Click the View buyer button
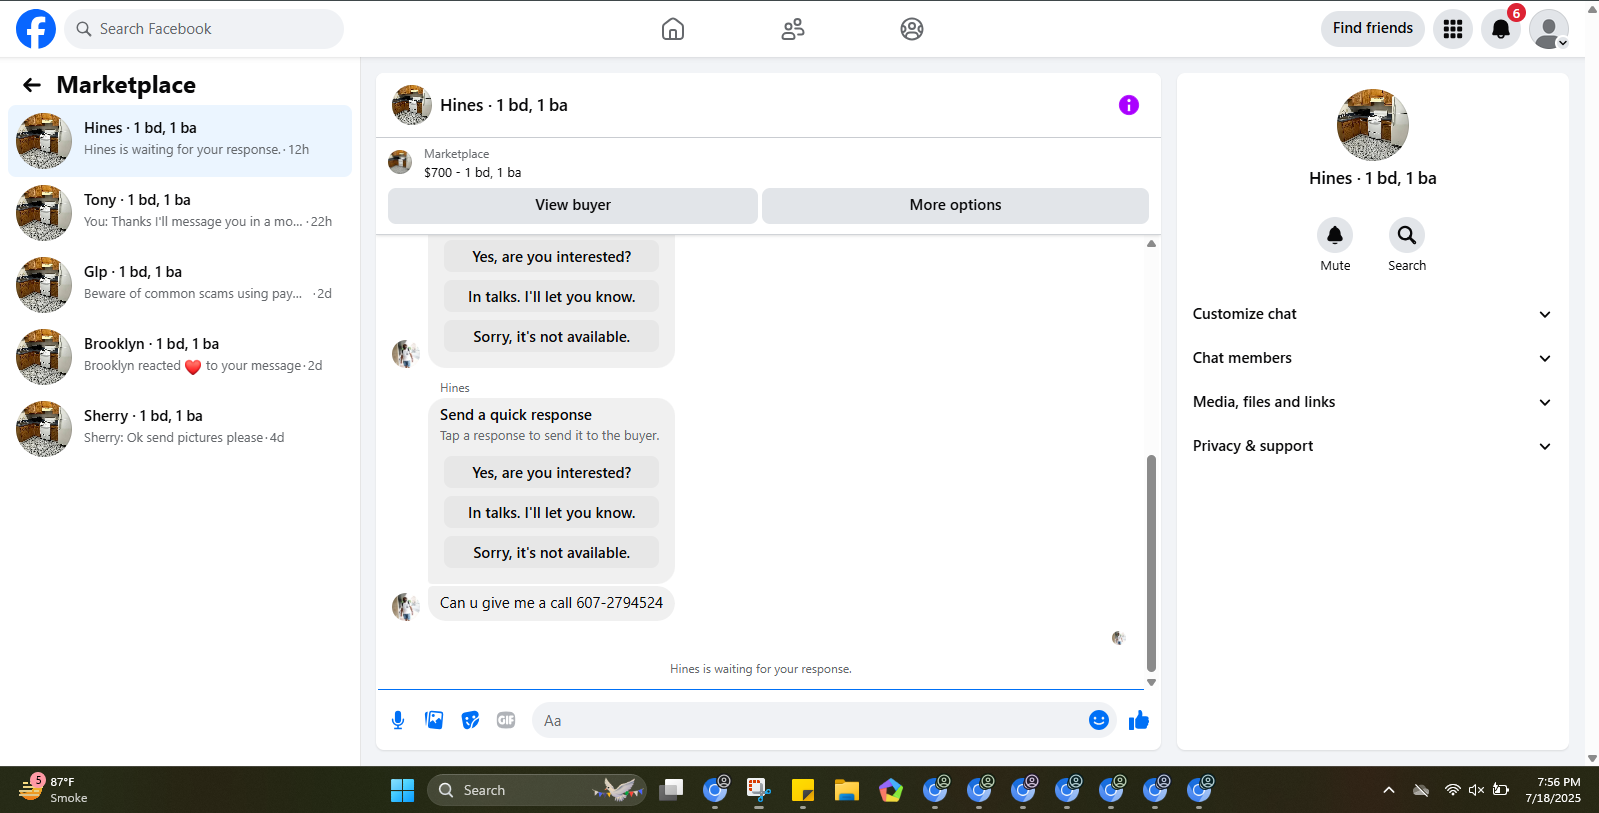This screenshot has width=1599, height=813. [x=573, y=205]
